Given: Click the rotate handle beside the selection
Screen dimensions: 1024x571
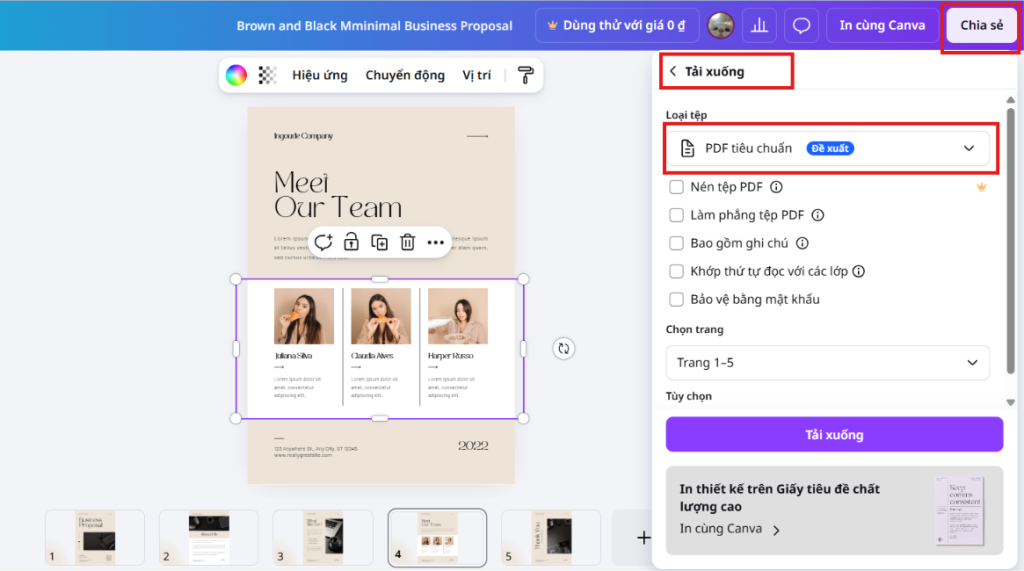Looking at the screenshot, I should 564,348.
